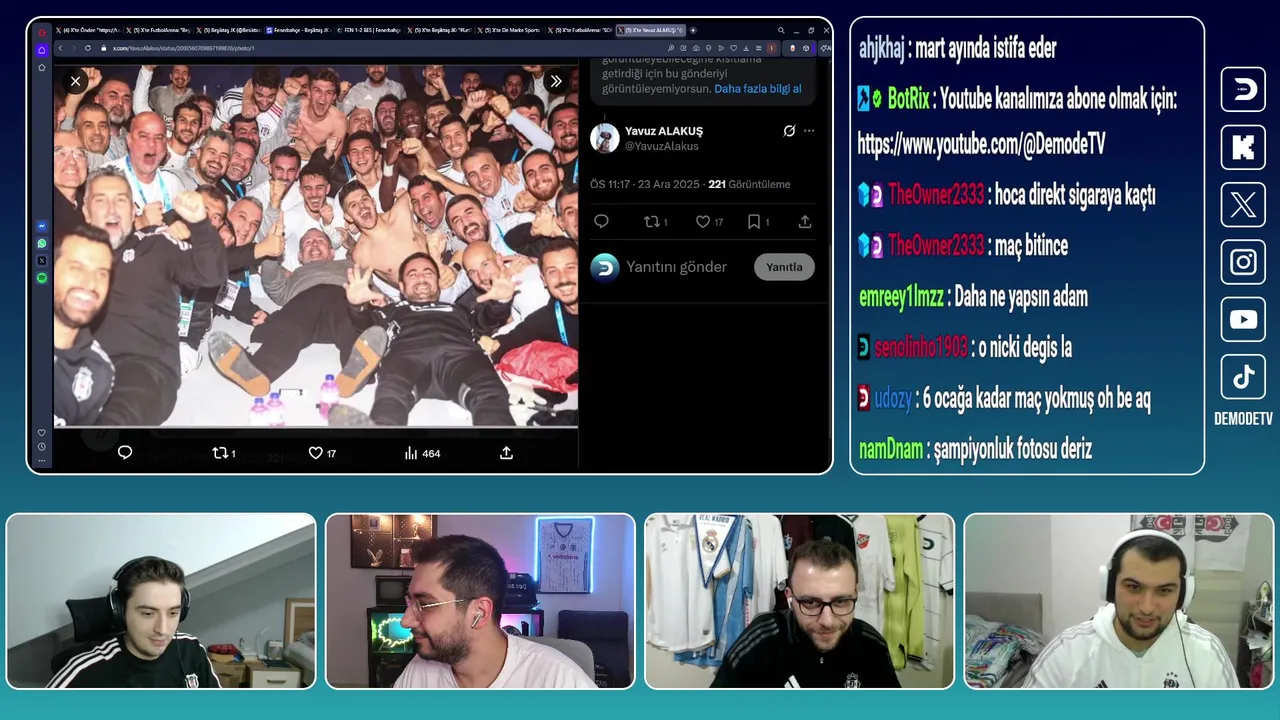Screen dimensions: 1280x720
Task: Open WhatsApp in the browser sidebar
Action: (x=42, y=244)
